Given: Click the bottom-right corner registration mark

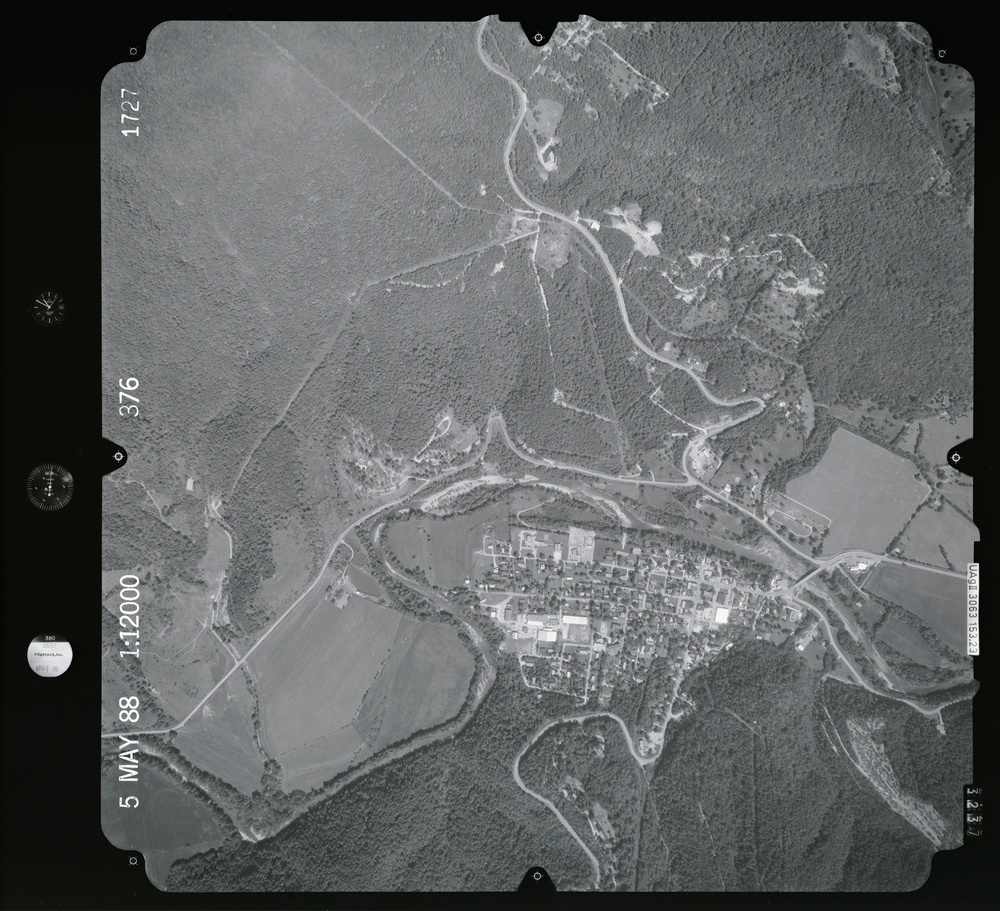Looking at the screenshot, I should pos(941,858).
